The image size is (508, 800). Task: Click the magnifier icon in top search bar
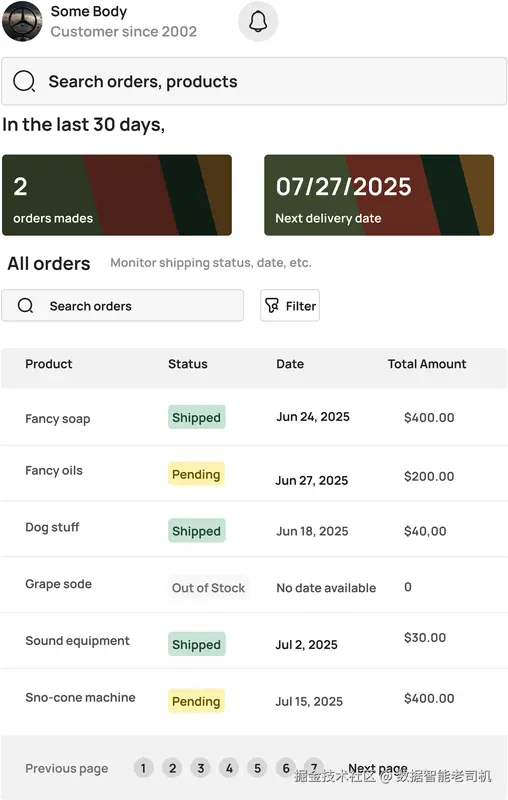tap(24, 81)
